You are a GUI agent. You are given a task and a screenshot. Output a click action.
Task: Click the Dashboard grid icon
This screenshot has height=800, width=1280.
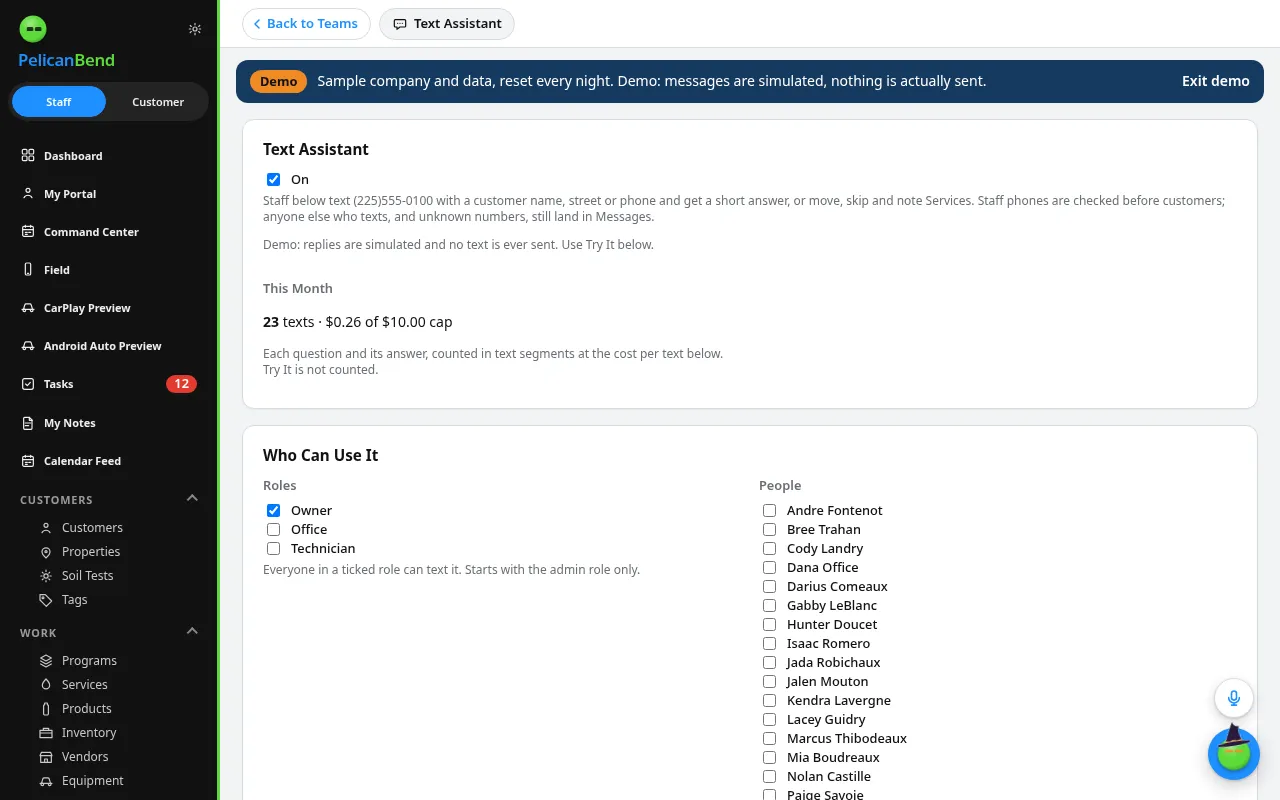[28, 156]
